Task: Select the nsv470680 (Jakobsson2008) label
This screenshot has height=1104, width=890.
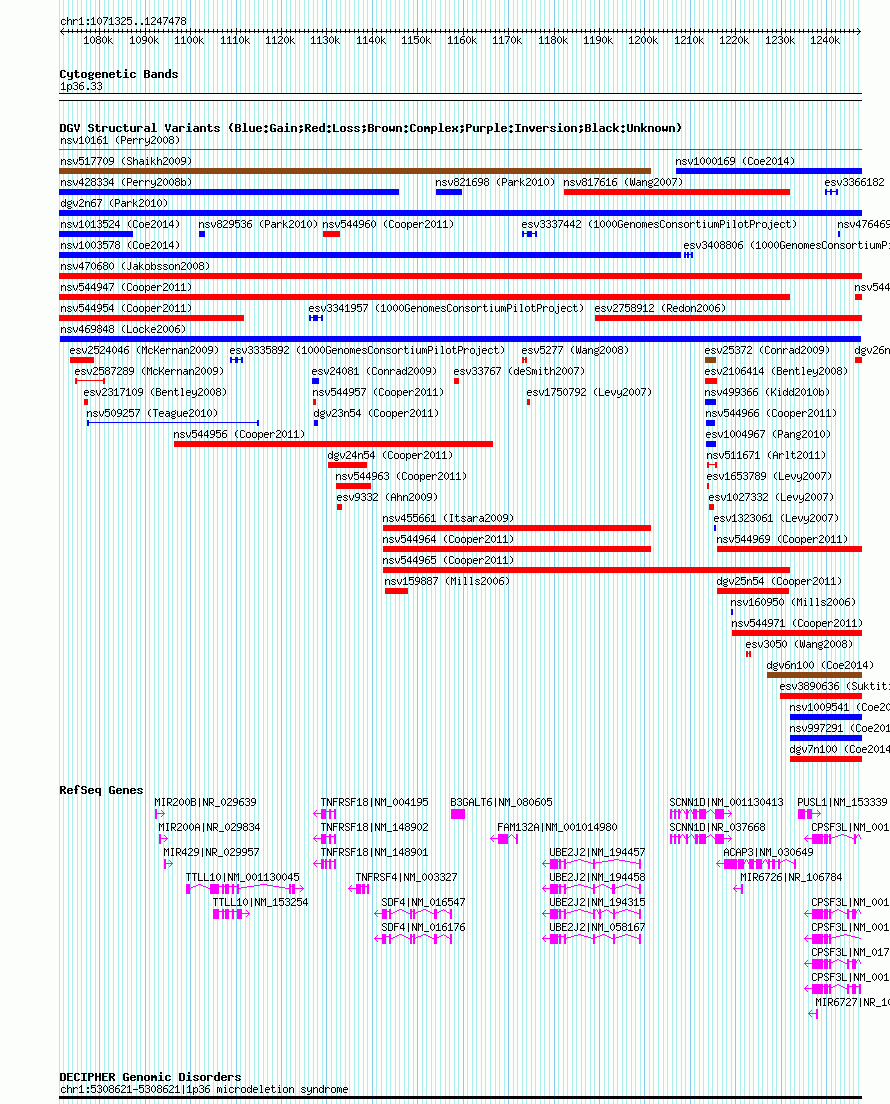Action: [x=135, y=267]
